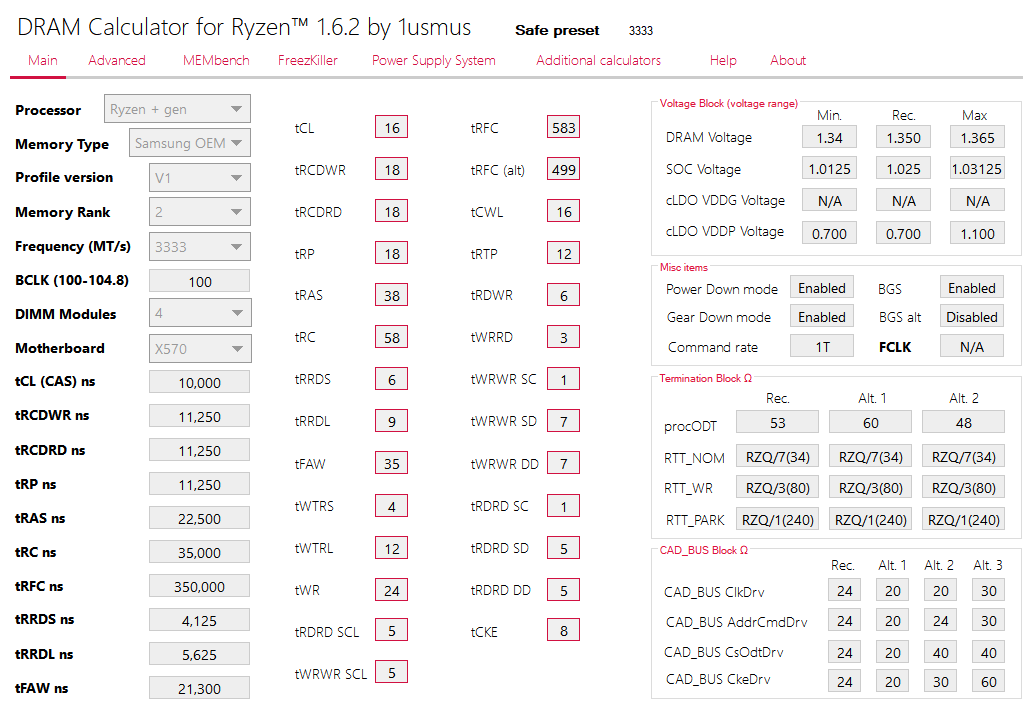1030x708 pixels.
Task: Click the tFAW ns field
Action: click(200, 688)
